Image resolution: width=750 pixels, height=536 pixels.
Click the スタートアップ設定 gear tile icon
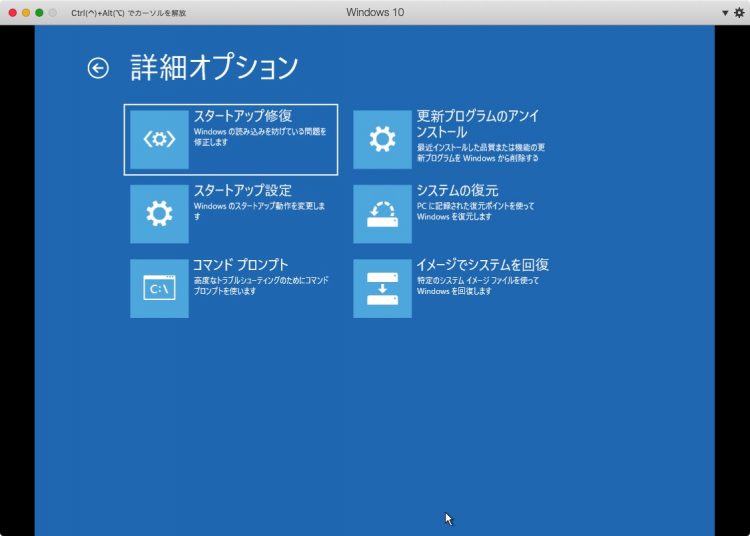(159, 214)
